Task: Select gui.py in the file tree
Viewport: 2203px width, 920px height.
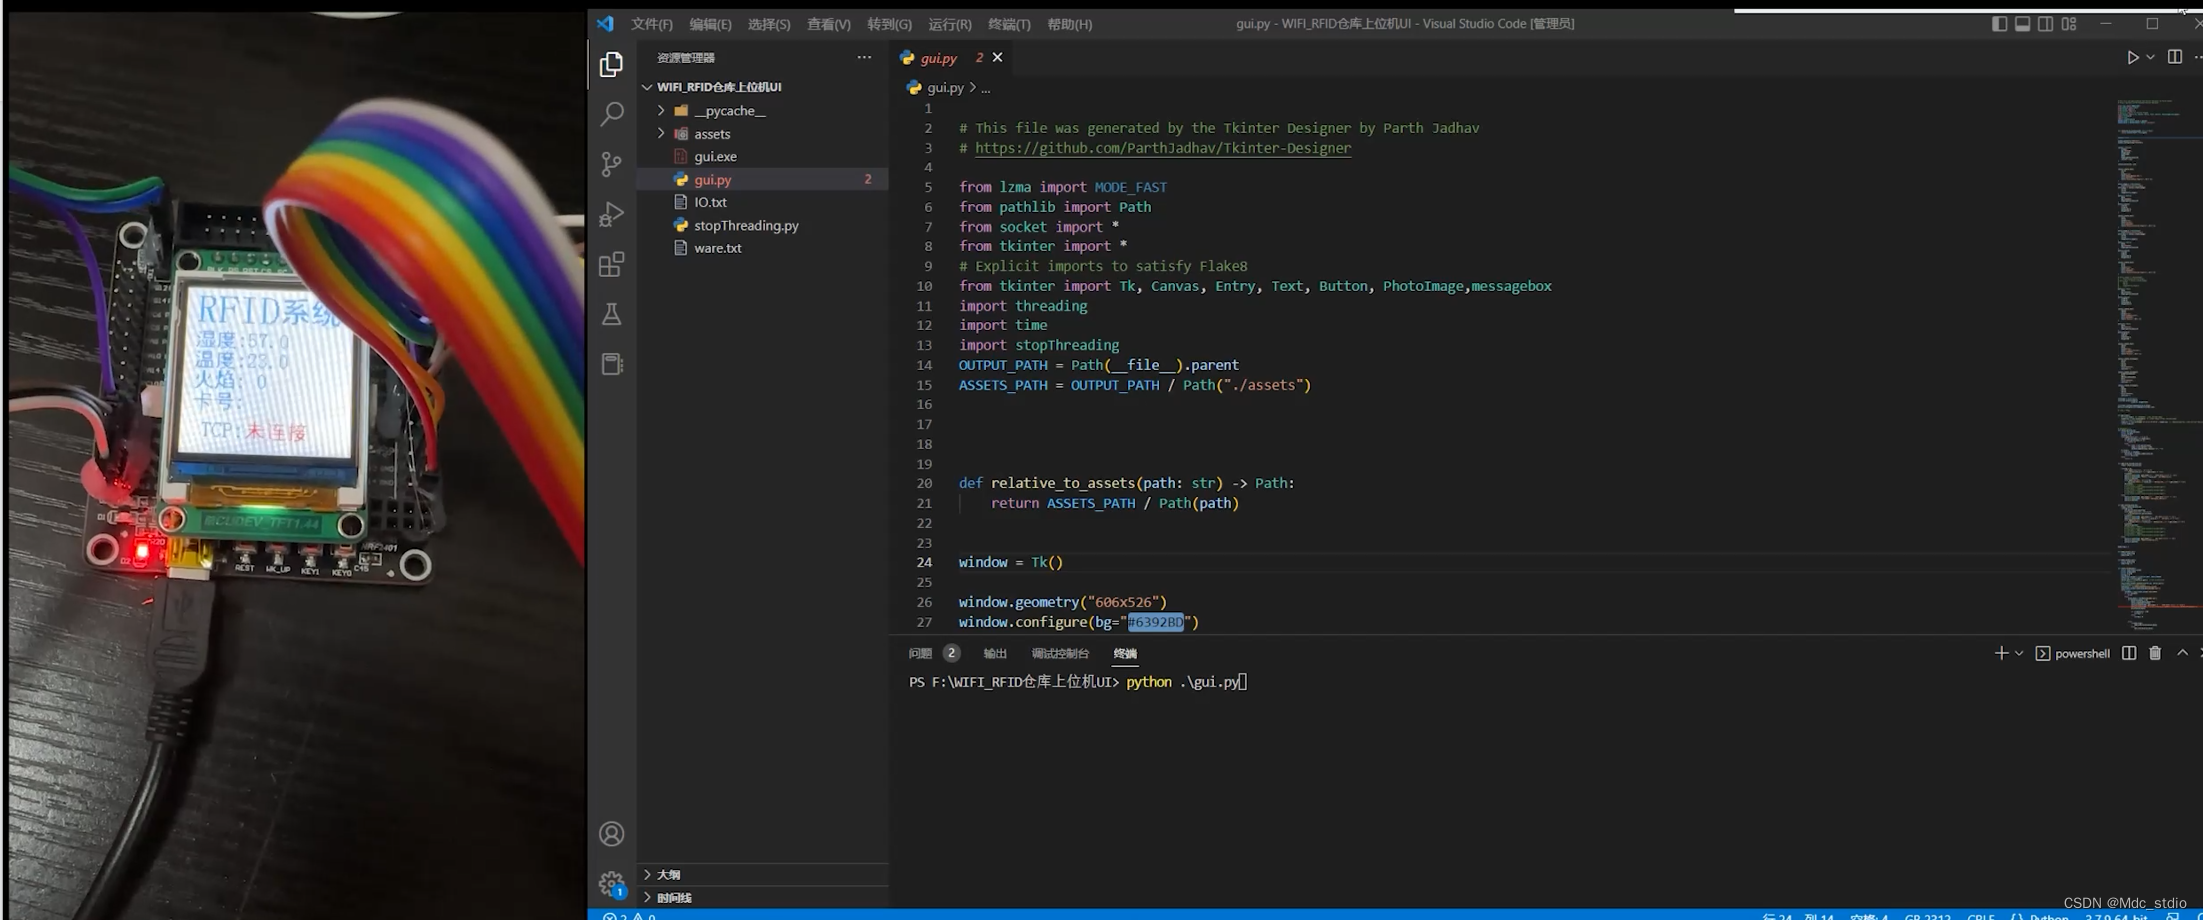Action: (762, 179)
